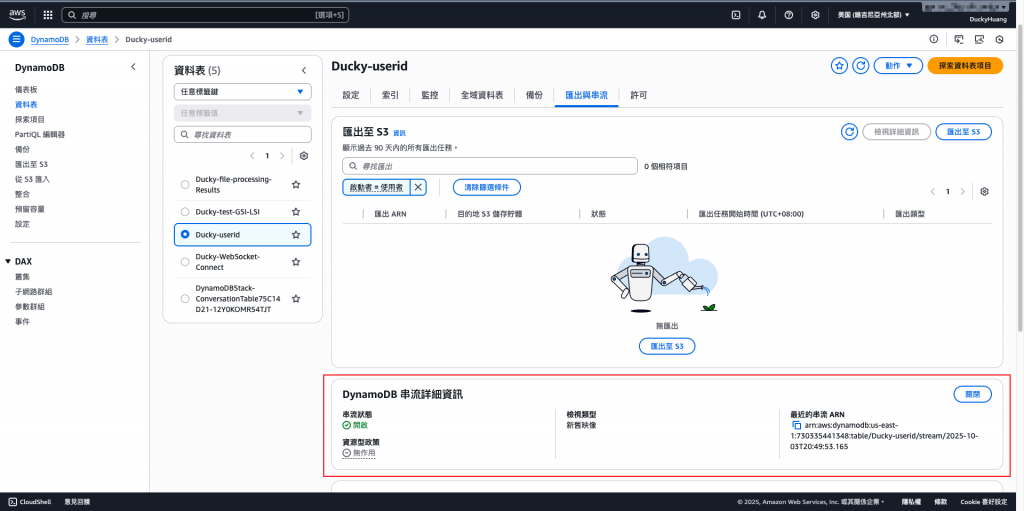Open 叢集 under DAX
Image resolution: width=1024 pixels, height=511 pixels.
(x=22, y=276)
